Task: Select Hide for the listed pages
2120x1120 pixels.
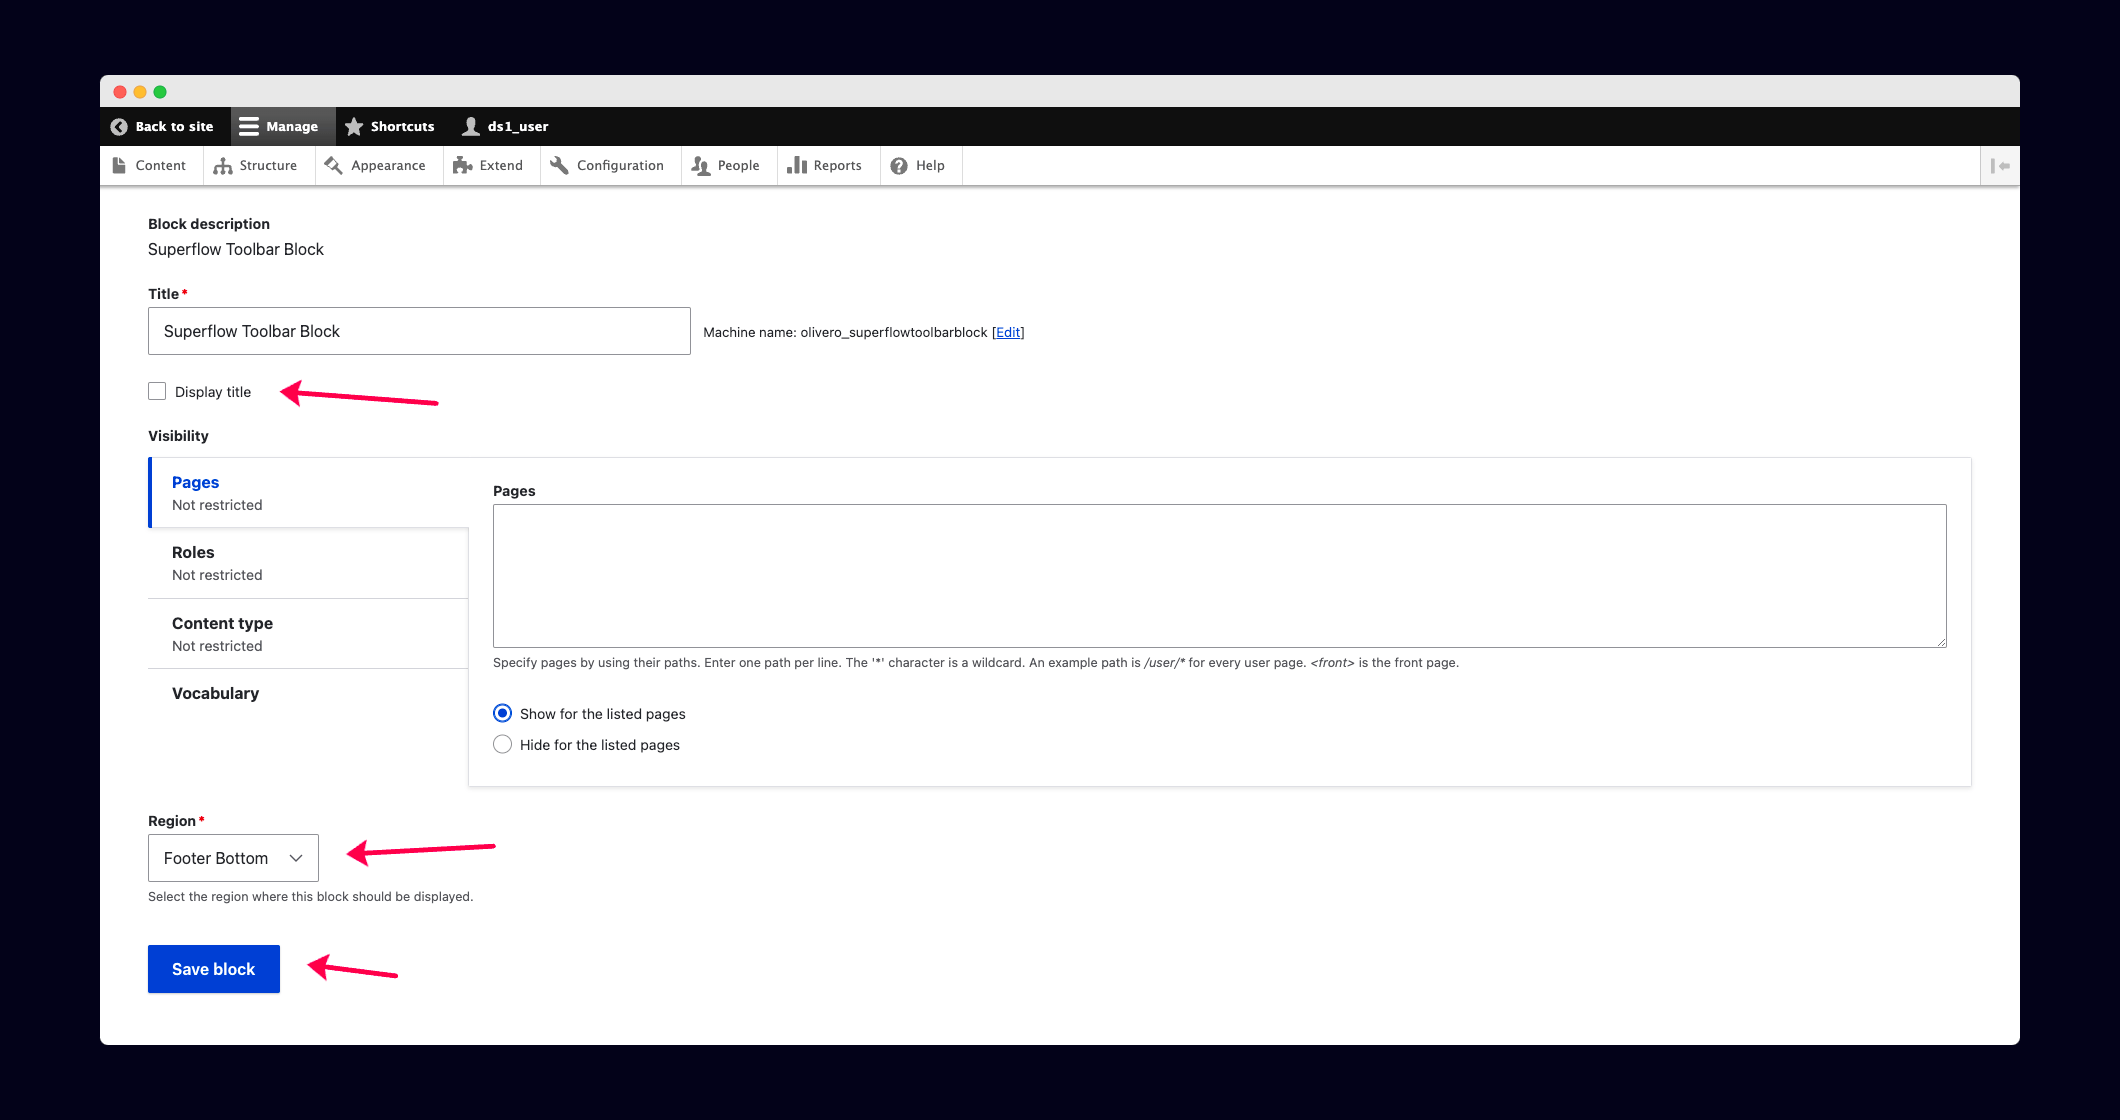Action: click(x=503, y=744)
